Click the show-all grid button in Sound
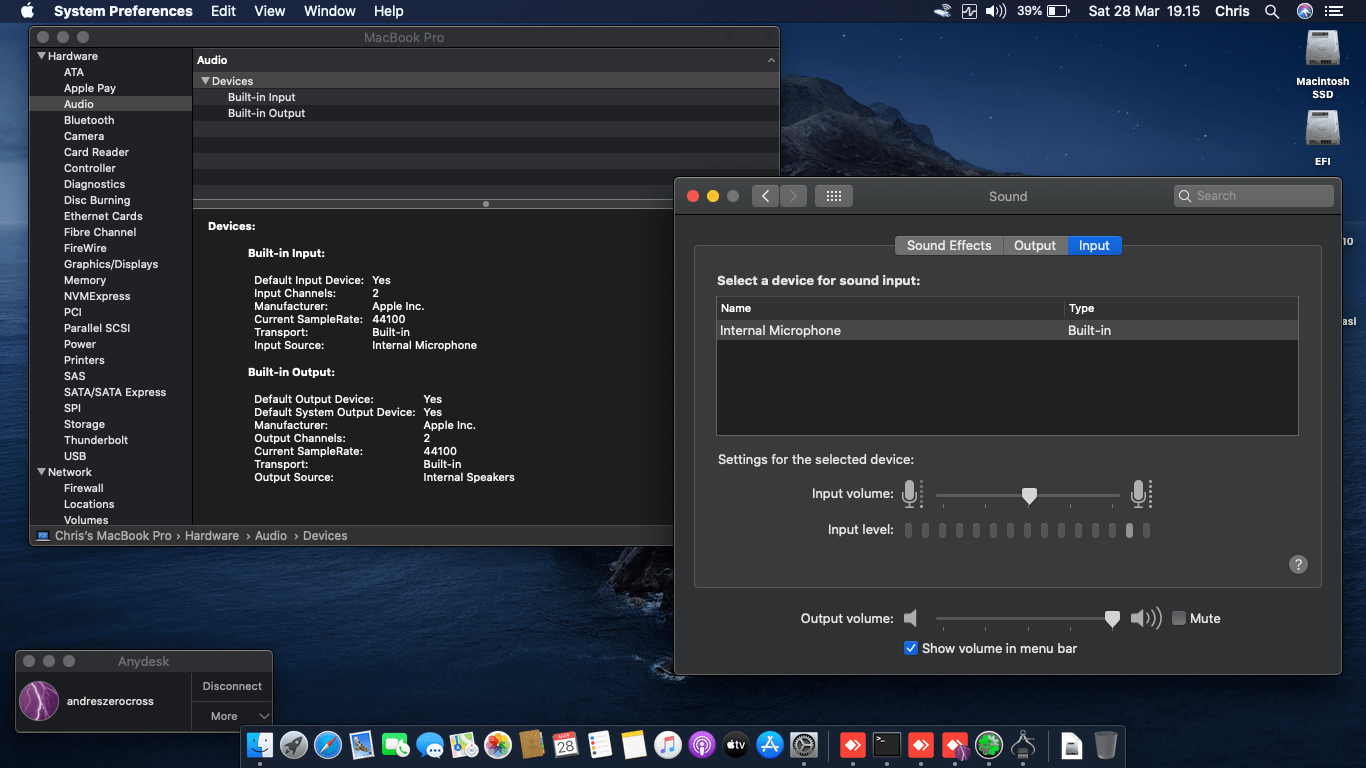 tap(833, 196)
